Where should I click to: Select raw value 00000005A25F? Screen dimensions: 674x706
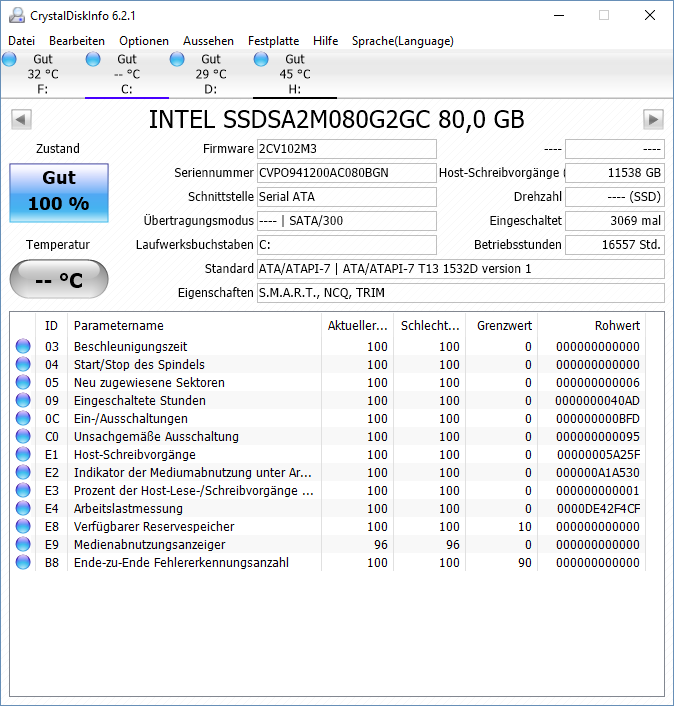(x=598, y=455)
